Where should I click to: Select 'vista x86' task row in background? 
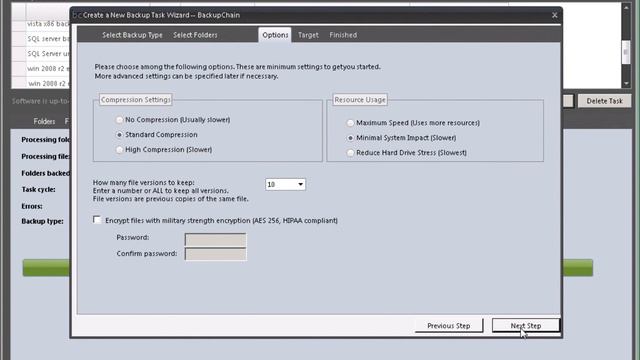point(48,24)
